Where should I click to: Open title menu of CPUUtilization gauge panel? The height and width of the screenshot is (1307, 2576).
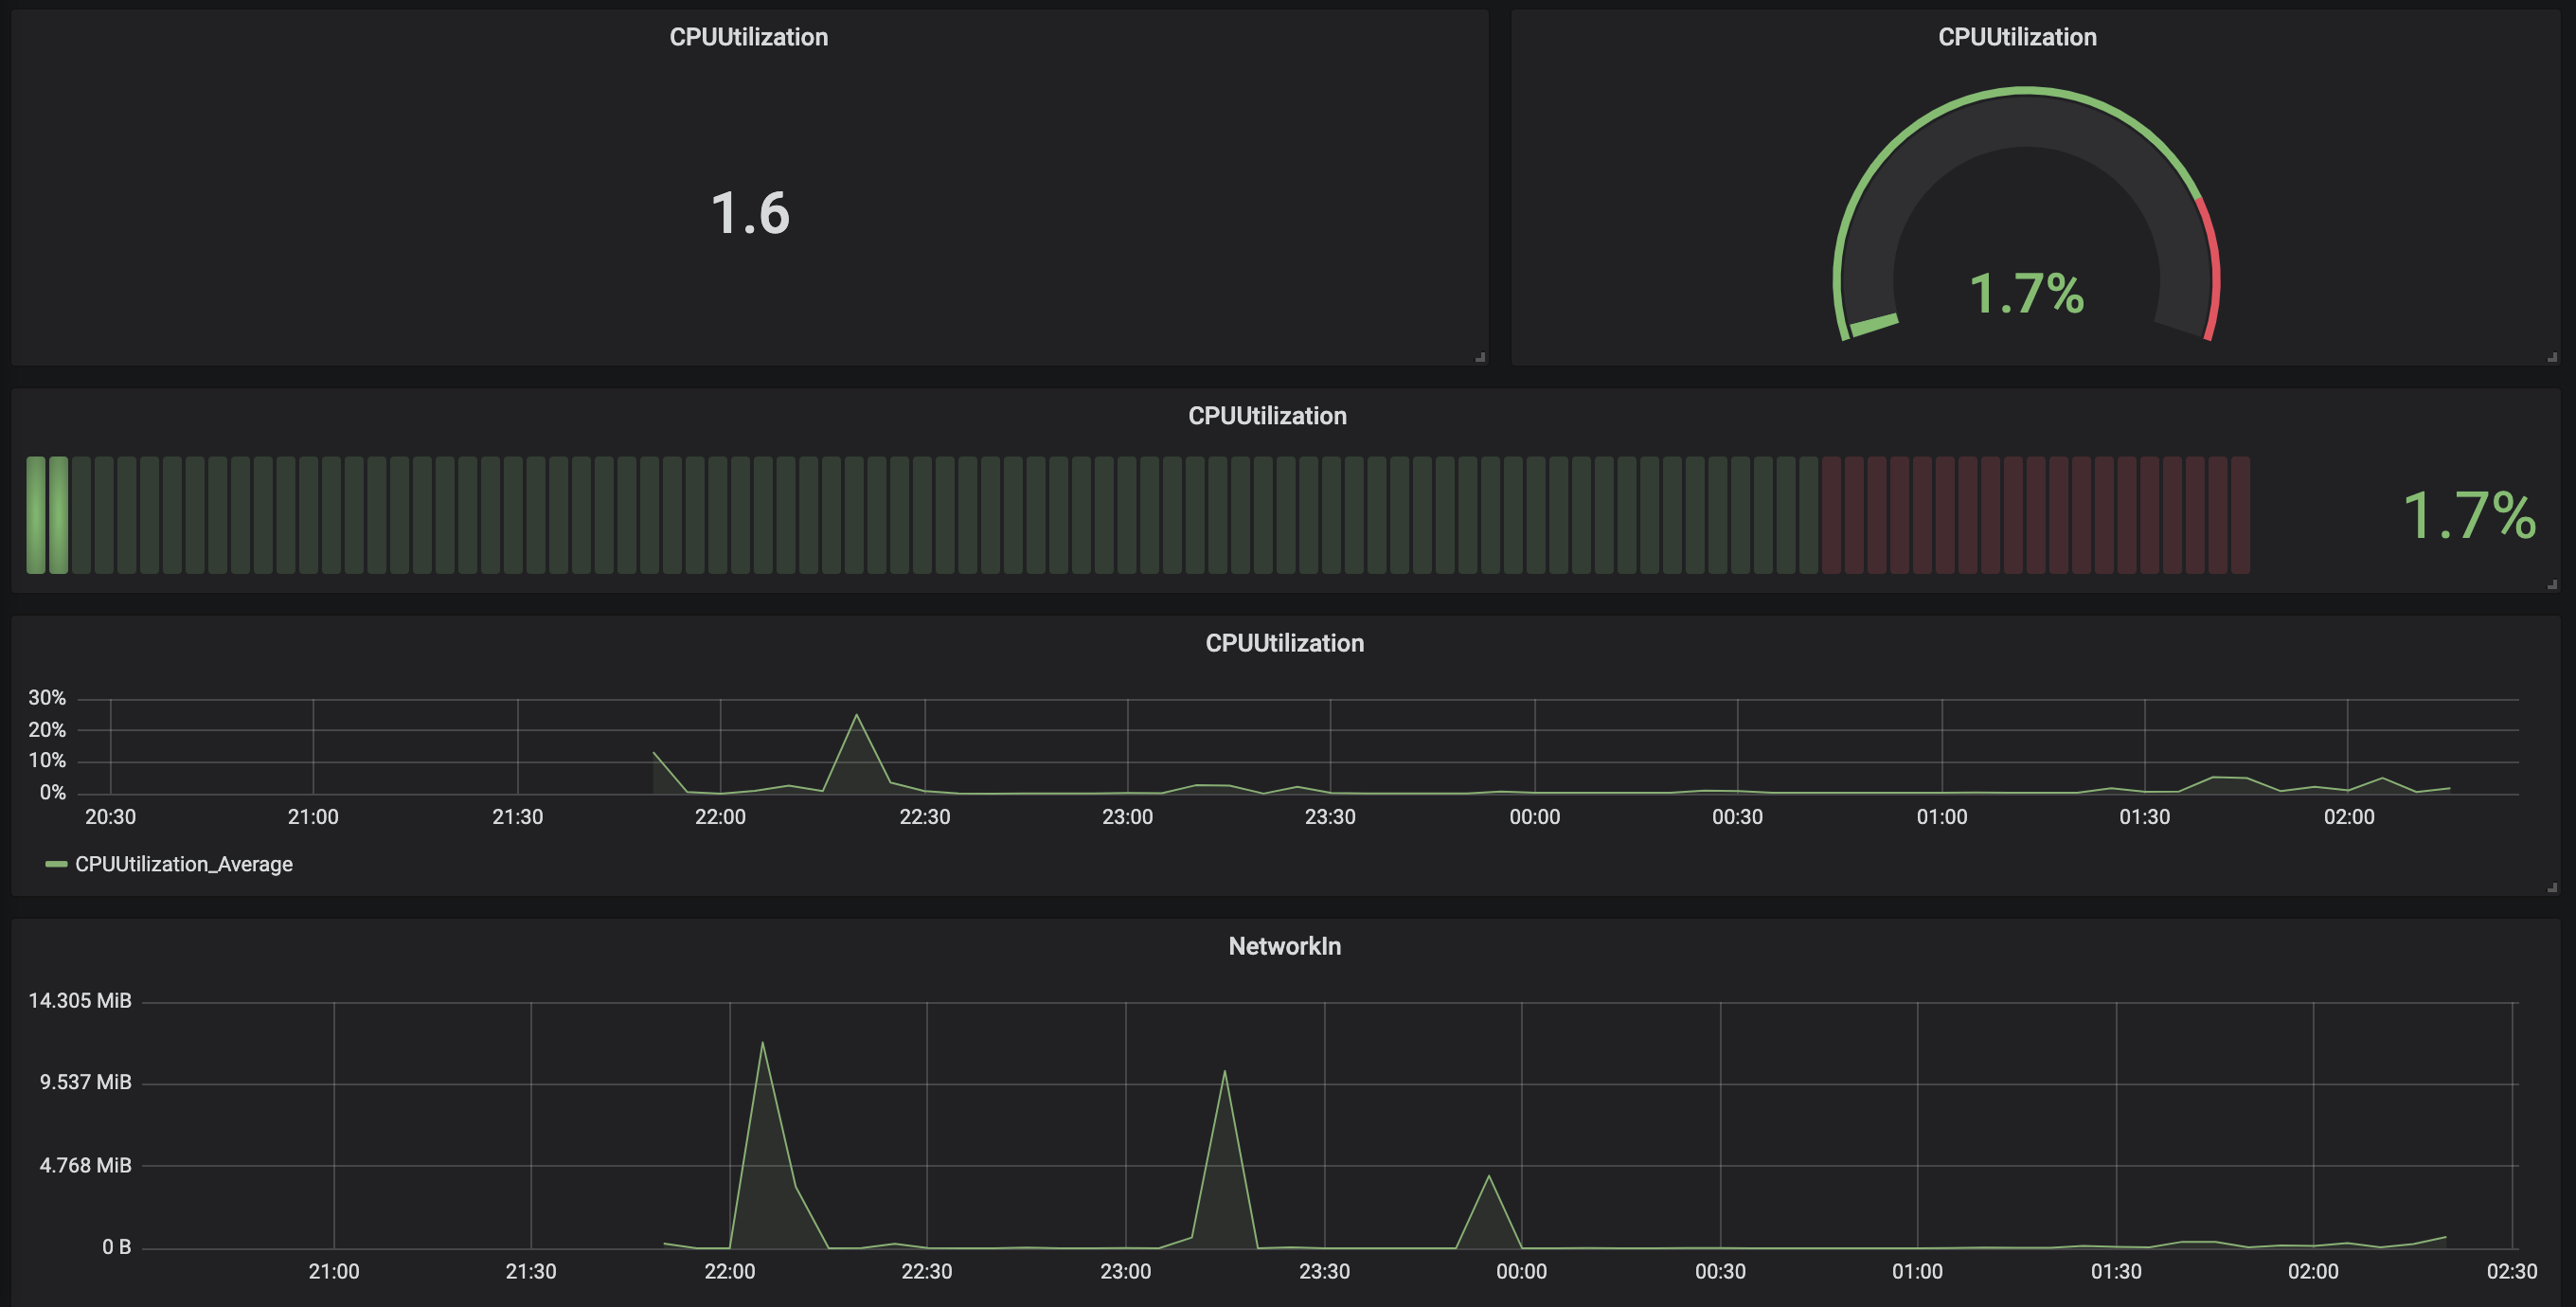click(x=2016, y=37)
